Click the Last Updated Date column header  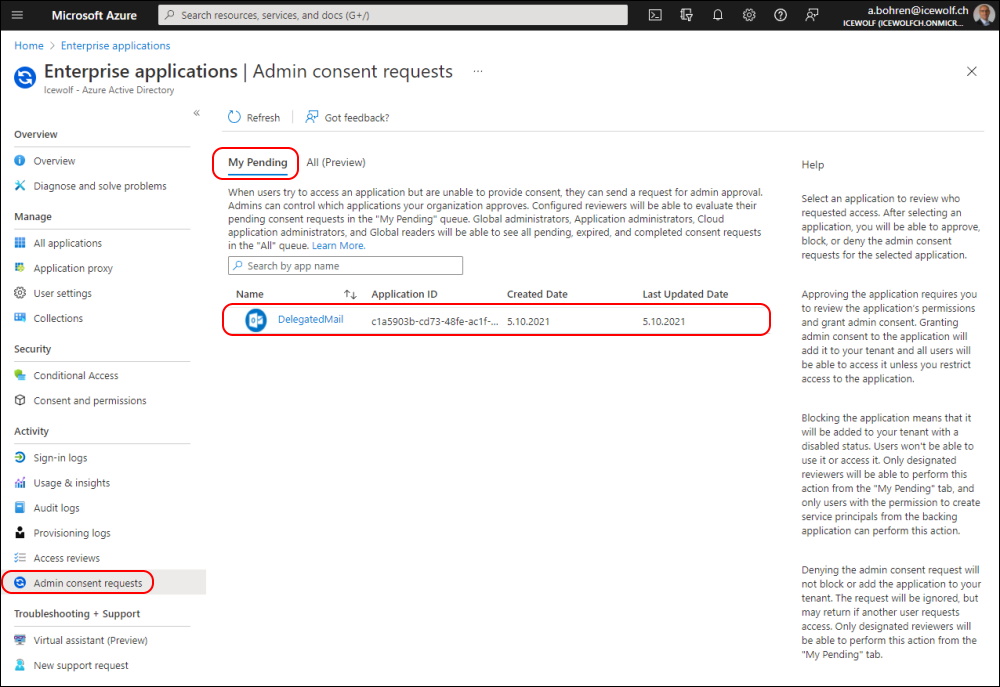pos(685,294)
